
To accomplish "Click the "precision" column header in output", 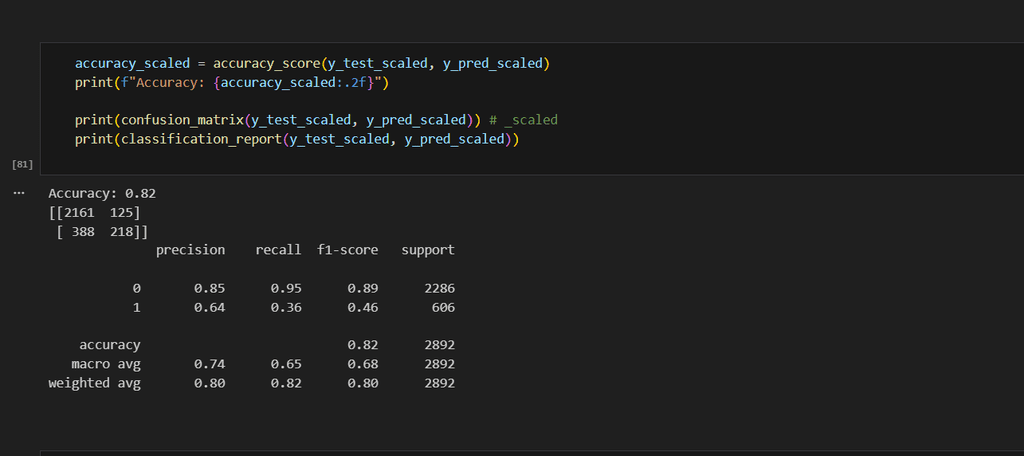I will (190, 250).
